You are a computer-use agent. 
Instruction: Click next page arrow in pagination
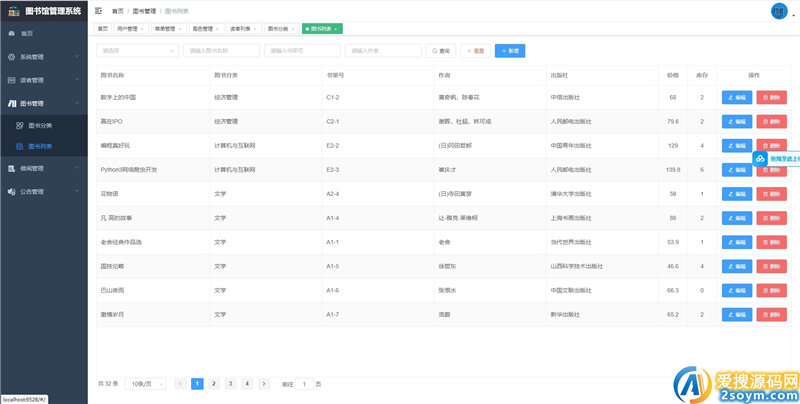pos(264,383)
